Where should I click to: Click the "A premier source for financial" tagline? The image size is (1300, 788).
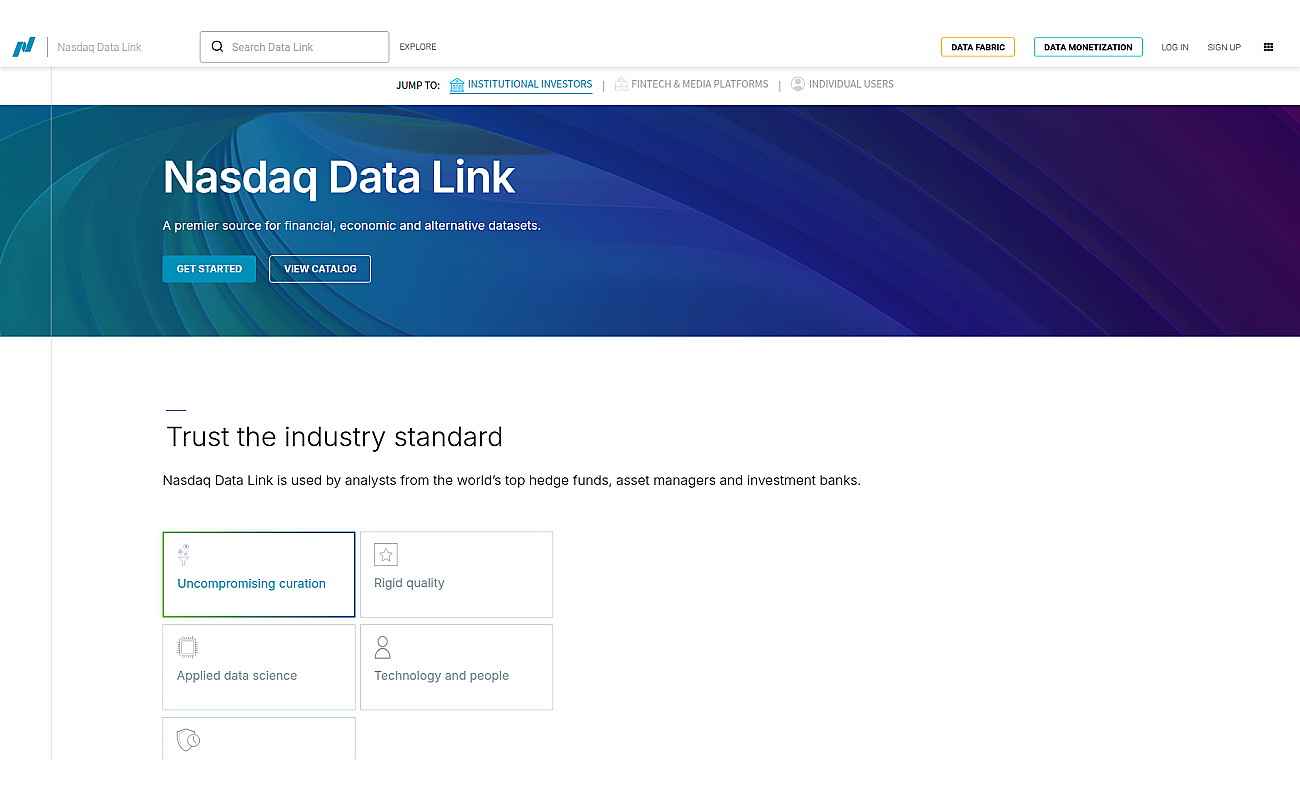point(352,226)
